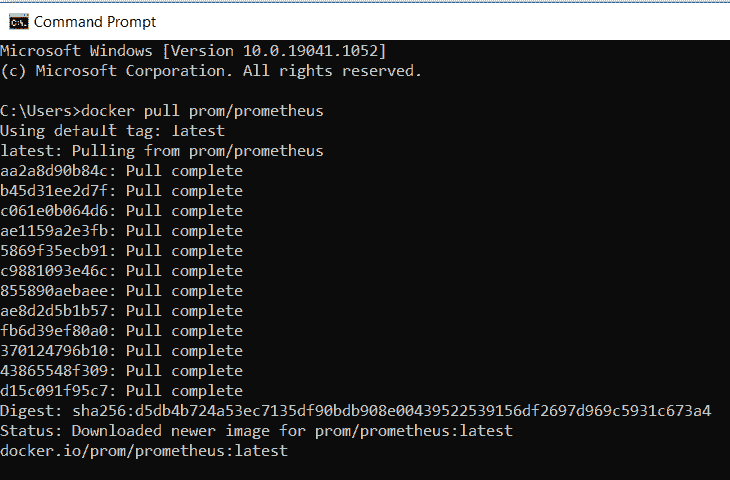Click the Microsoft Corporation copyright line
Viewport: 730px width, 480px height.
pos(211,71)
